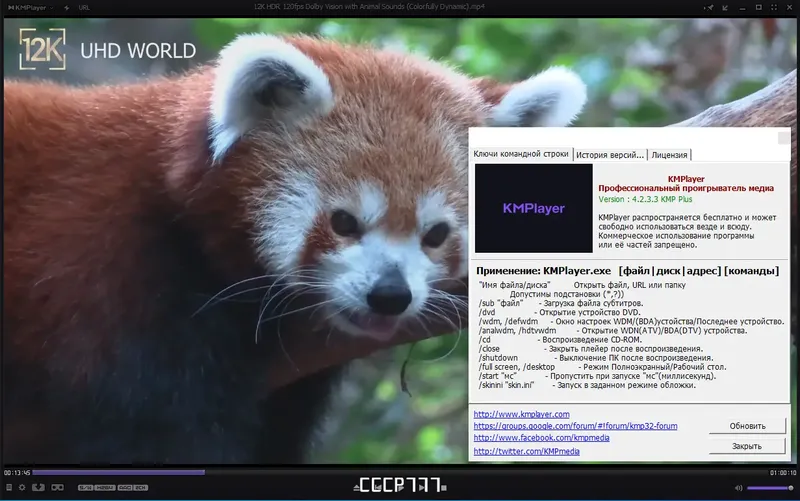The height and width of the screenshot is (501, 800).
Task: Click the 'Обновить' button
Action: pyautogui.click(x=747, y=426)
